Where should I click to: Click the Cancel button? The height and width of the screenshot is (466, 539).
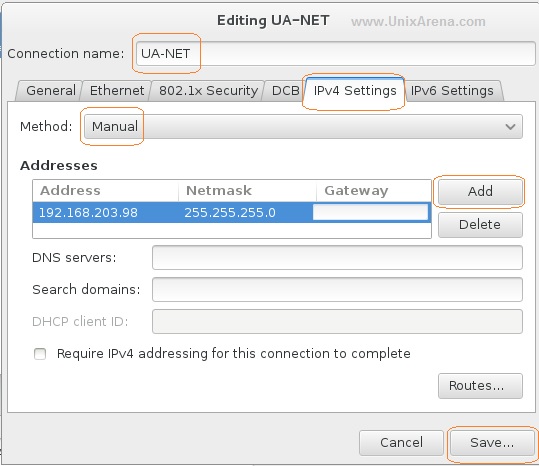(x=401, y=443)
